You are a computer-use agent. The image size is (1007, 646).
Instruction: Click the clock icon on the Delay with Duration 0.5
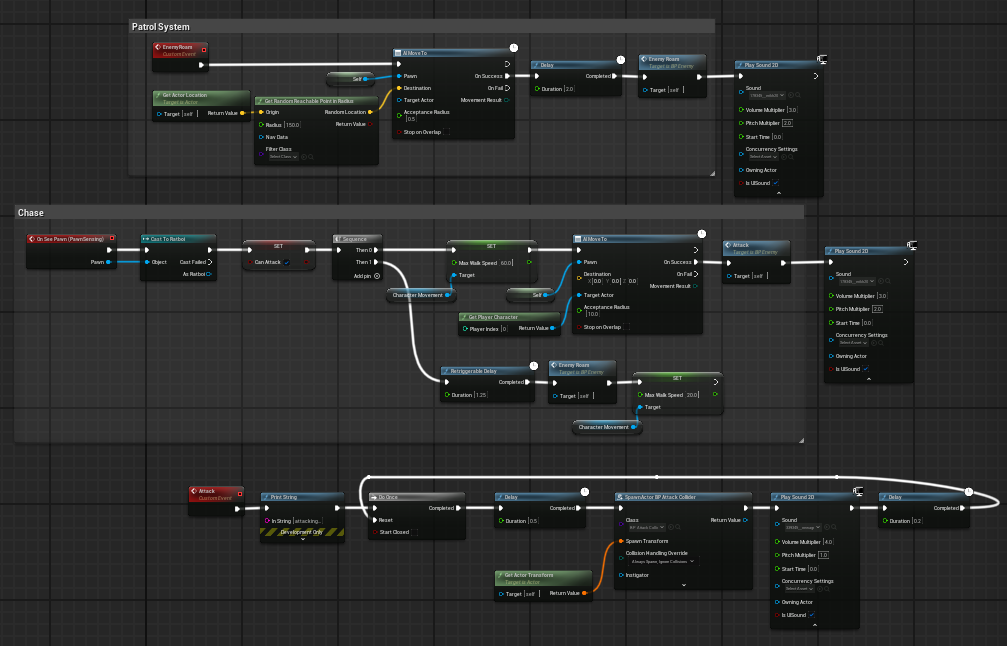coord(585,492)
